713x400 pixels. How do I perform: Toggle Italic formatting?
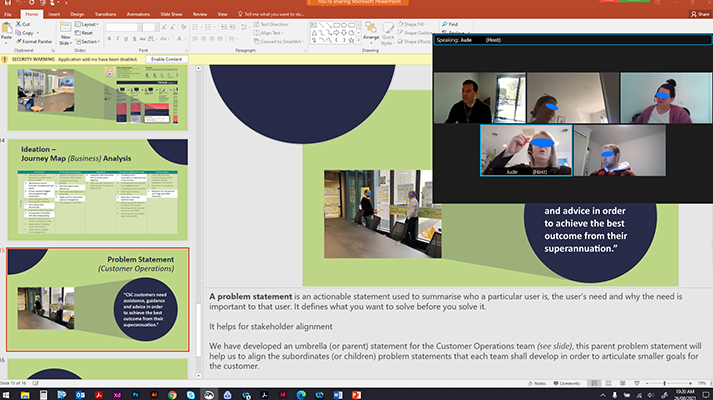coord(117,39)
